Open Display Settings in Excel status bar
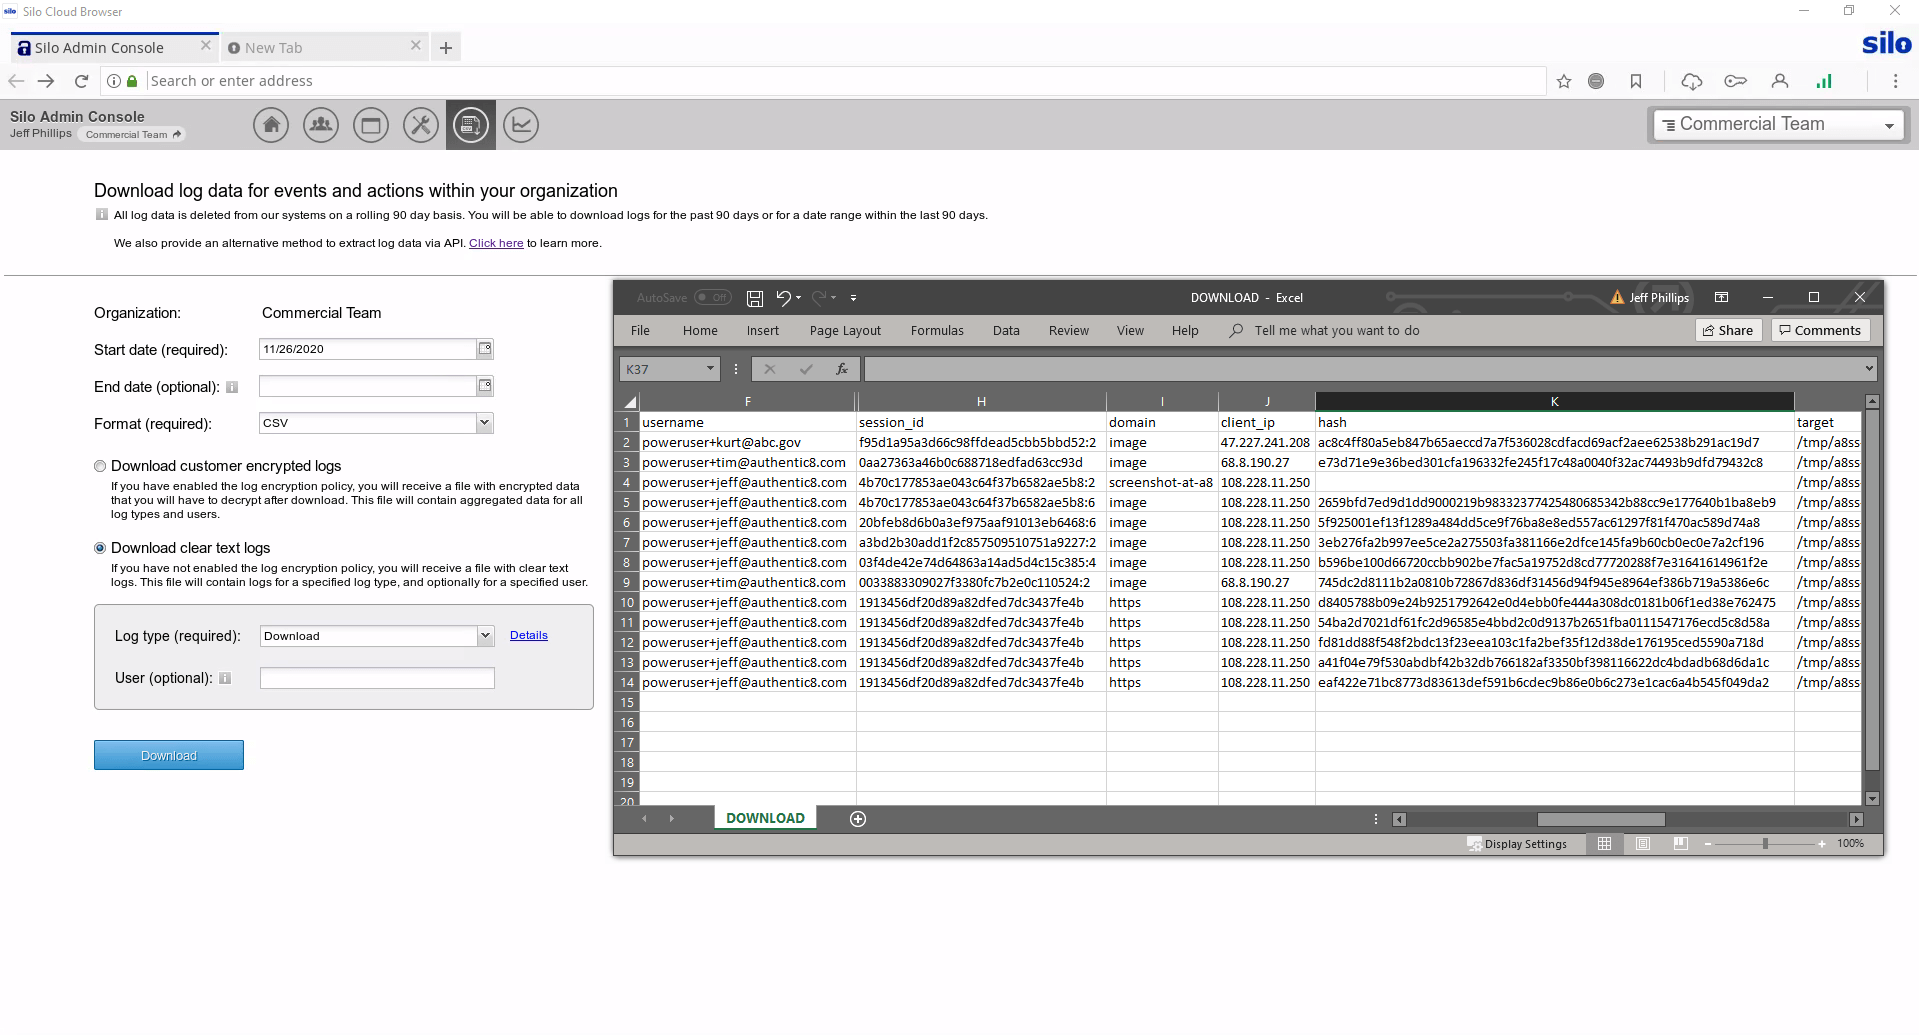1919x1035 pixels. (1517, 844)
